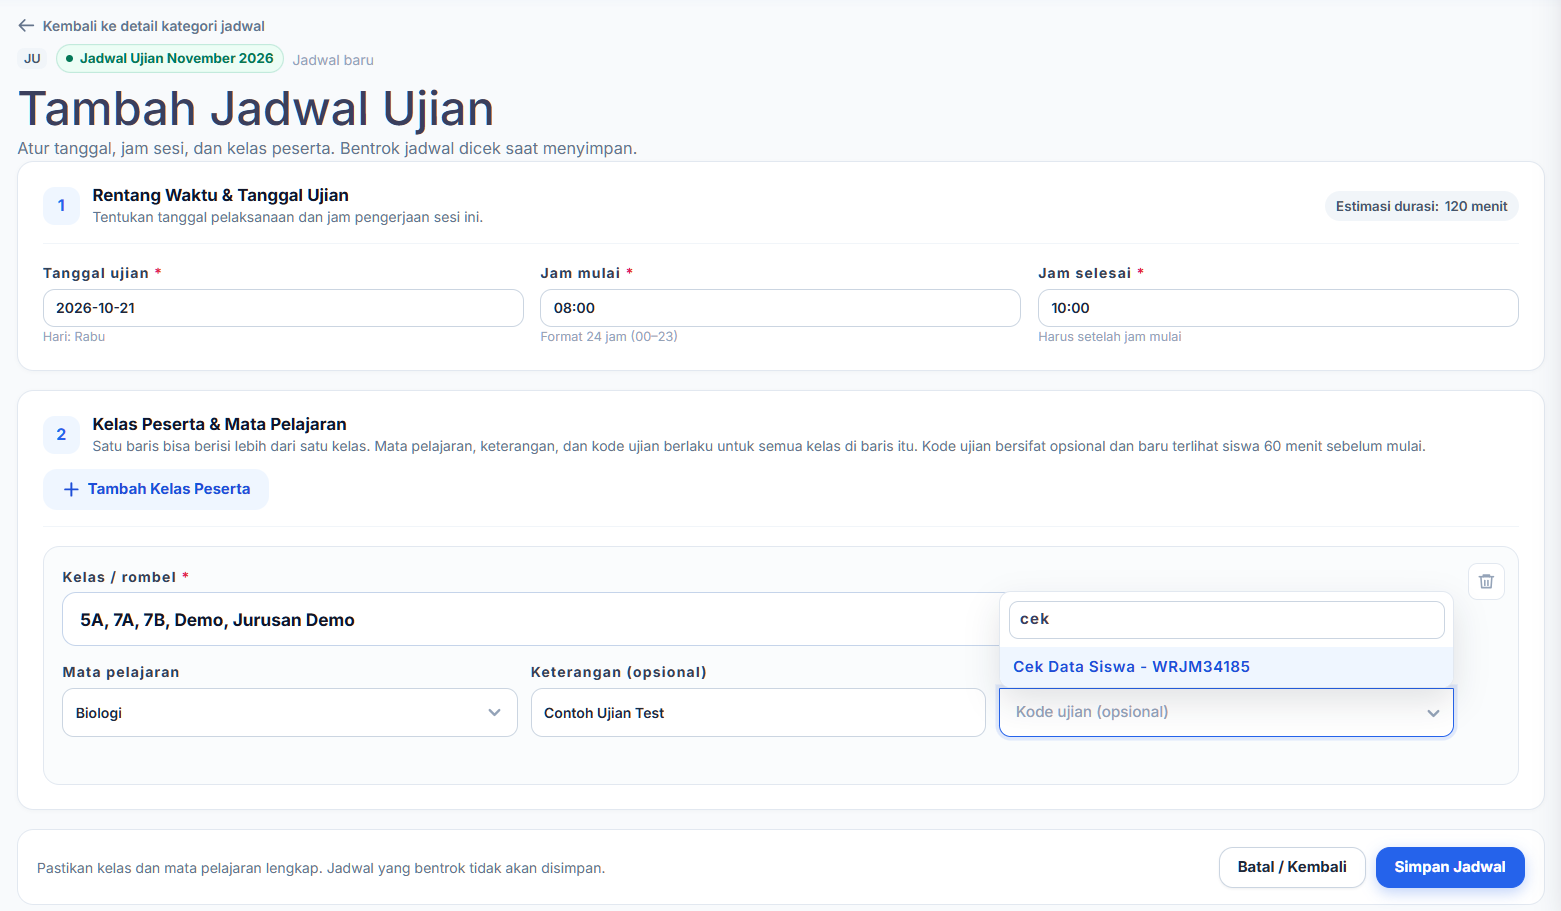Click the back arrow icon at top
1561x911 pixels.
point(26,26)
